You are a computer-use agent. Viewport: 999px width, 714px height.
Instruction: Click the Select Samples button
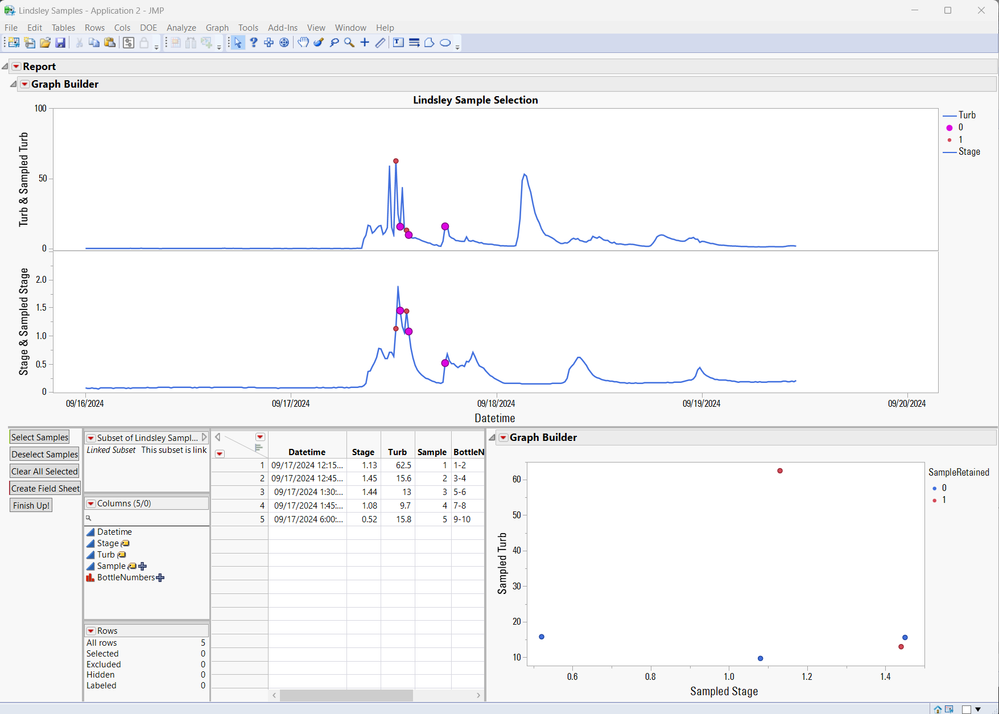pyautogui.click(x=40, y=438)
